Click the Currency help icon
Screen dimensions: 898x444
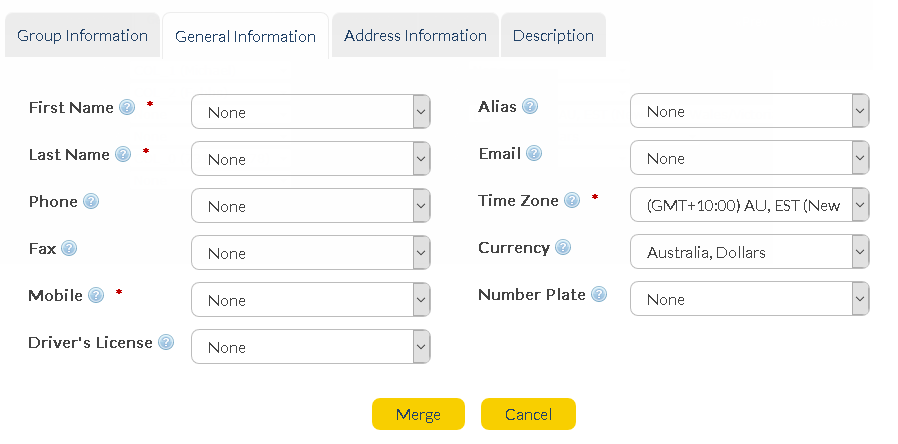(x=563, y=248)
